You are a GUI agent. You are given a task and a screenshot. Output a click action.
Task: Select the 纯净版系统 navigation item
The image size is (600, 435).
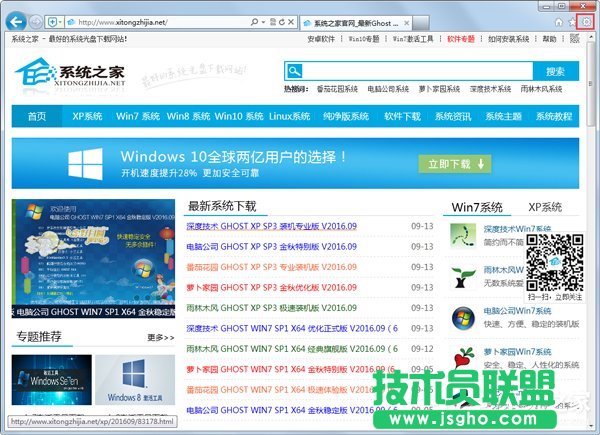(x=346, y=116)
